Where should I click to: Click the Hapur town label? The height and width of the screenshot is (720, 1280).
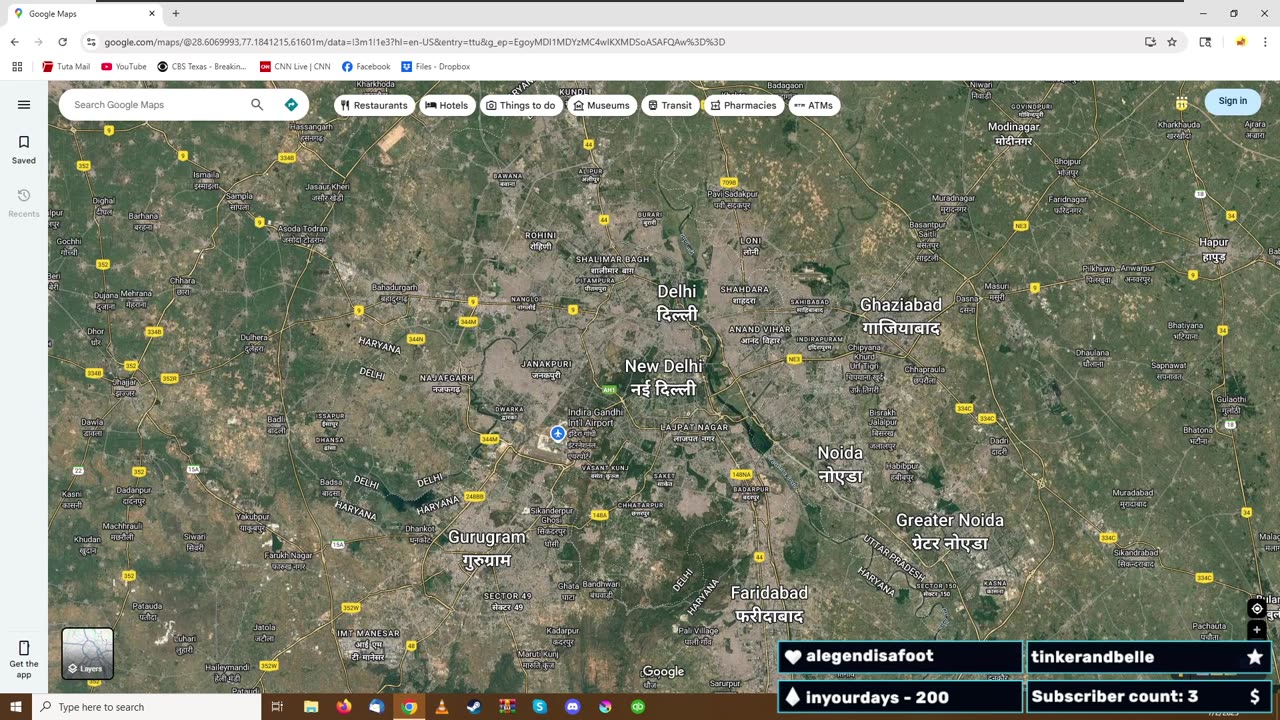coord(1214,249)
